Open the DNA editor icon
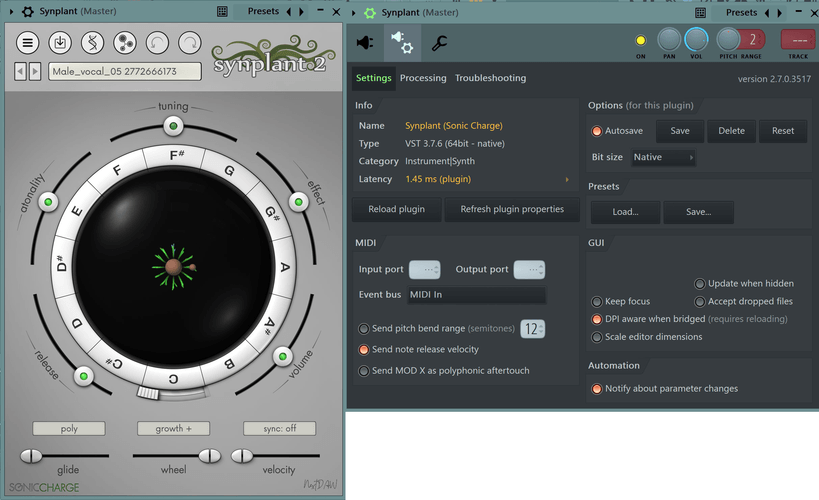This screenshot has width=819, height=500. 92,43
